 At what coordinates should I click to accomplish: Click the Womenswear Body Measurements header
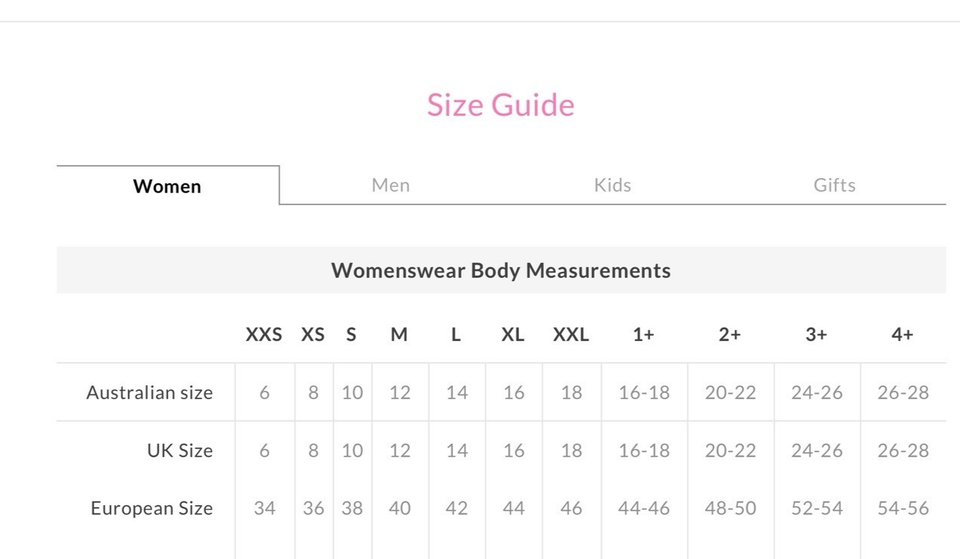pos(500,270)
